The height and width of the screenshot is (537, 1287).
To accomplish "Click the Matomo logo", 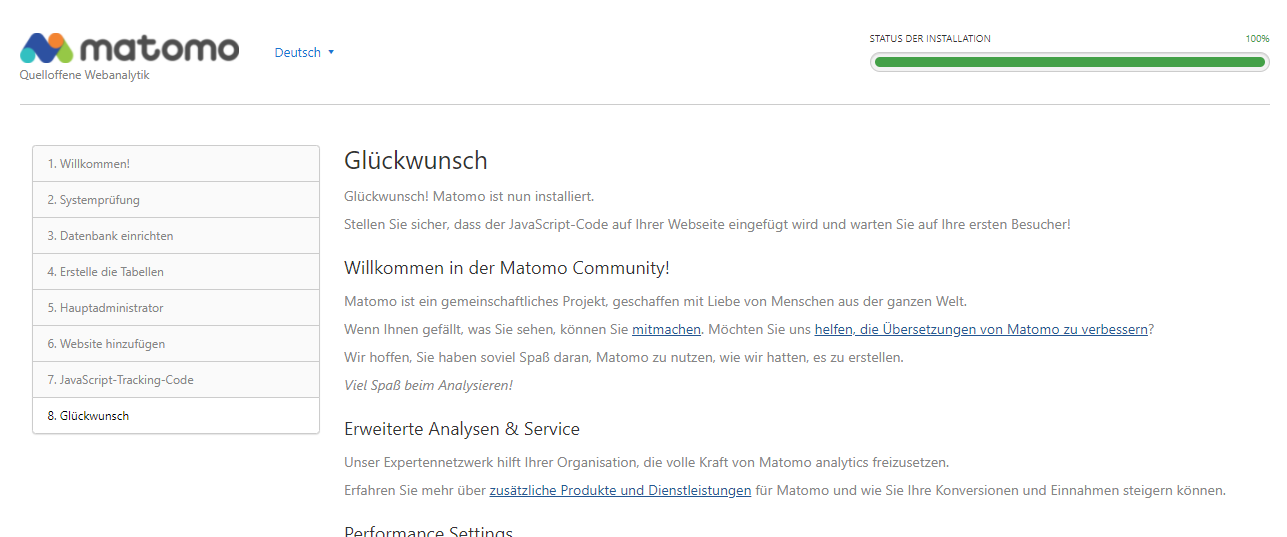I will tap(130, 47).
